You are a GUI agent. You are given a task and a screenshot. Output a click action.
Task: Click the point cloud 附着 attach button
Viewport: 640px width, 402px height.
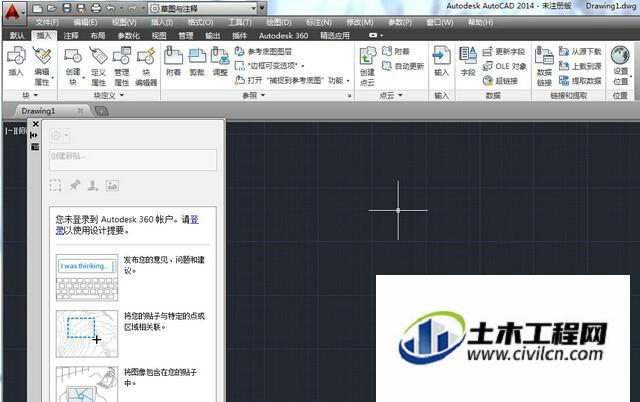tap(396, 51)
